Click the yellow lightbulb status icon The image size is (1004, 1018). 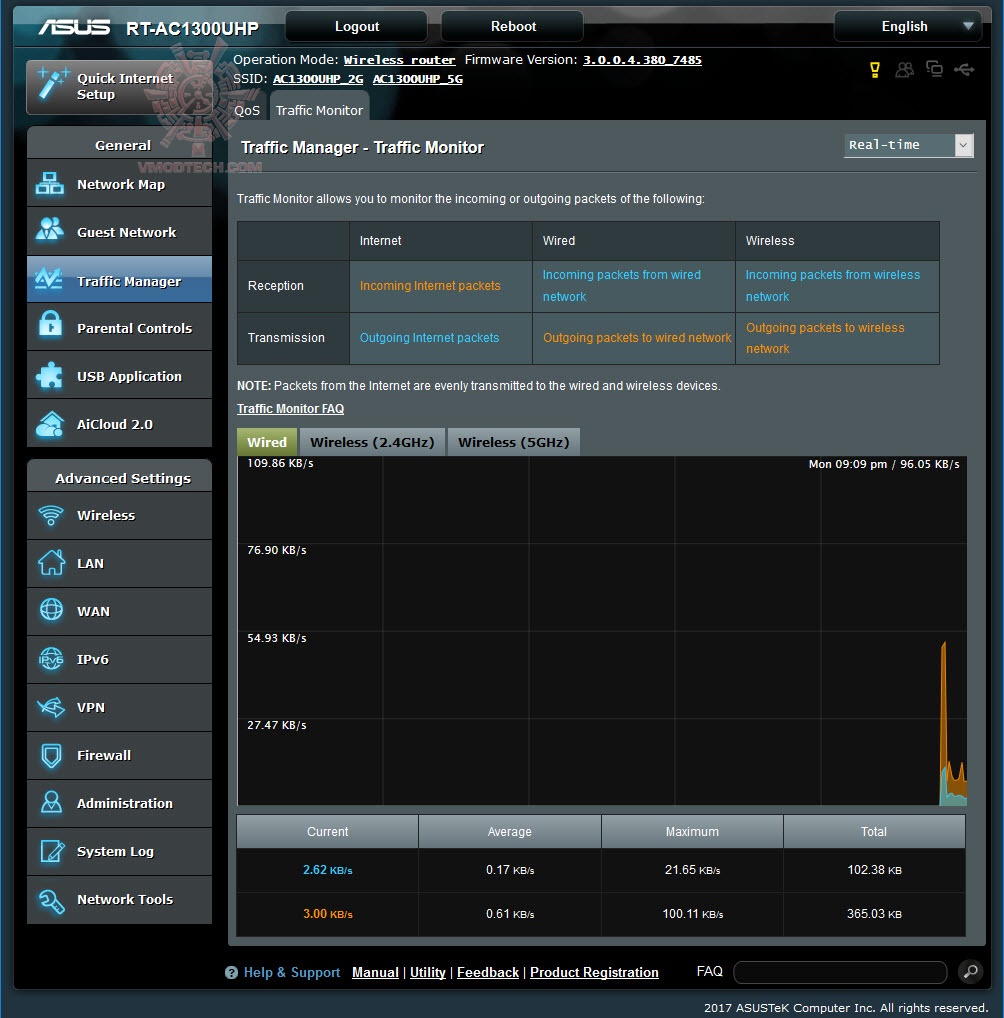(x=875, y=69)
